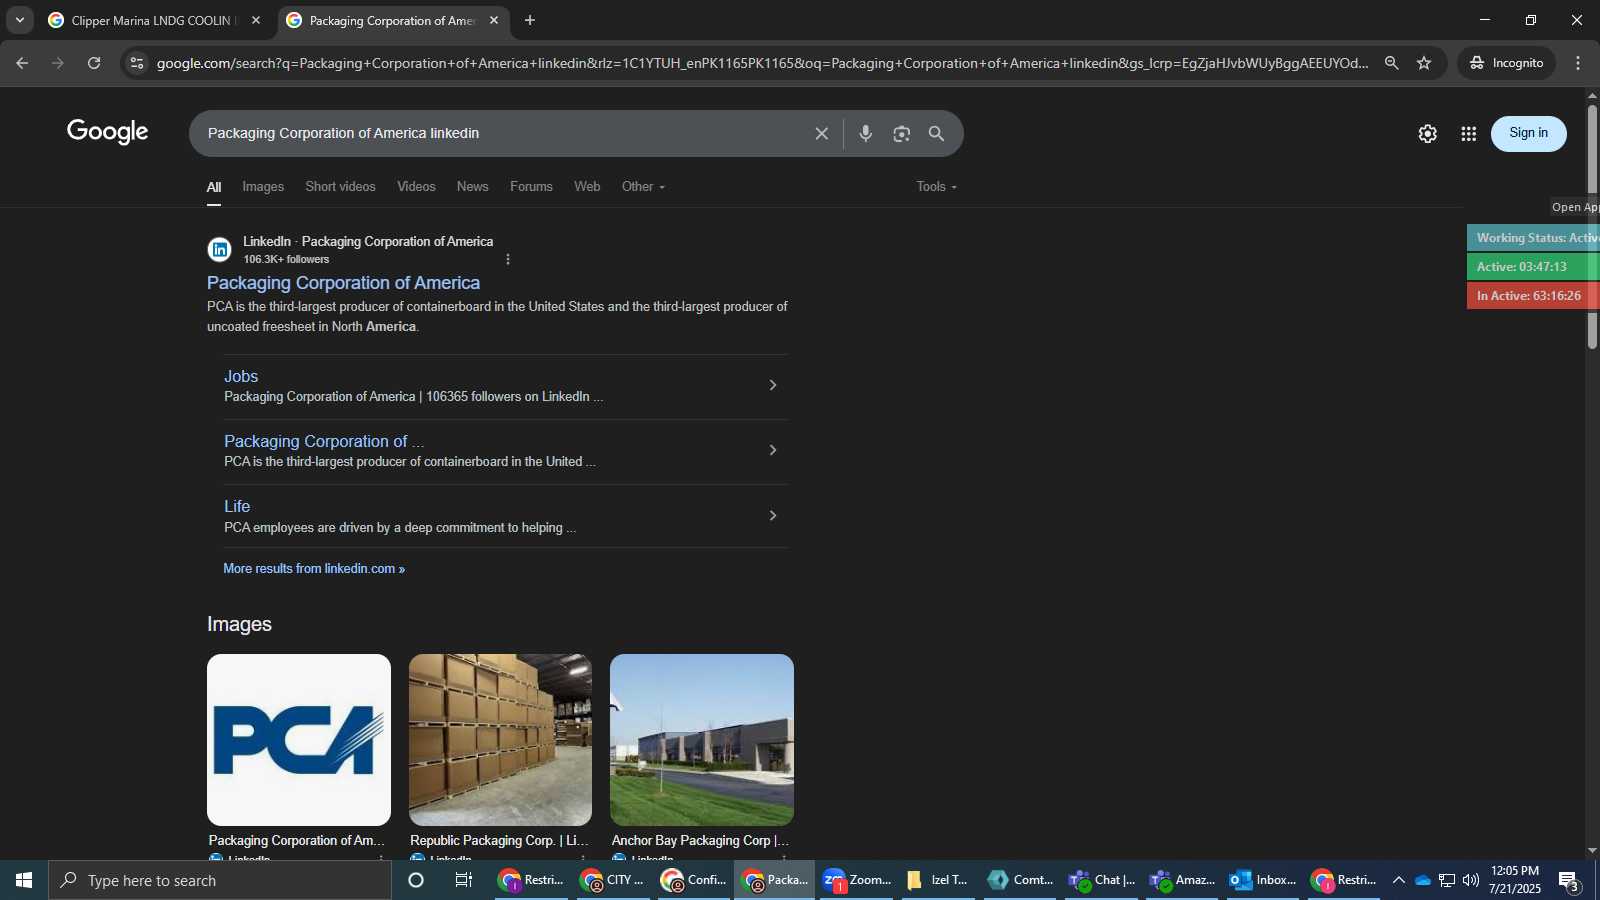
Task: Open the tab search dropdown
Action: [19, 20]
